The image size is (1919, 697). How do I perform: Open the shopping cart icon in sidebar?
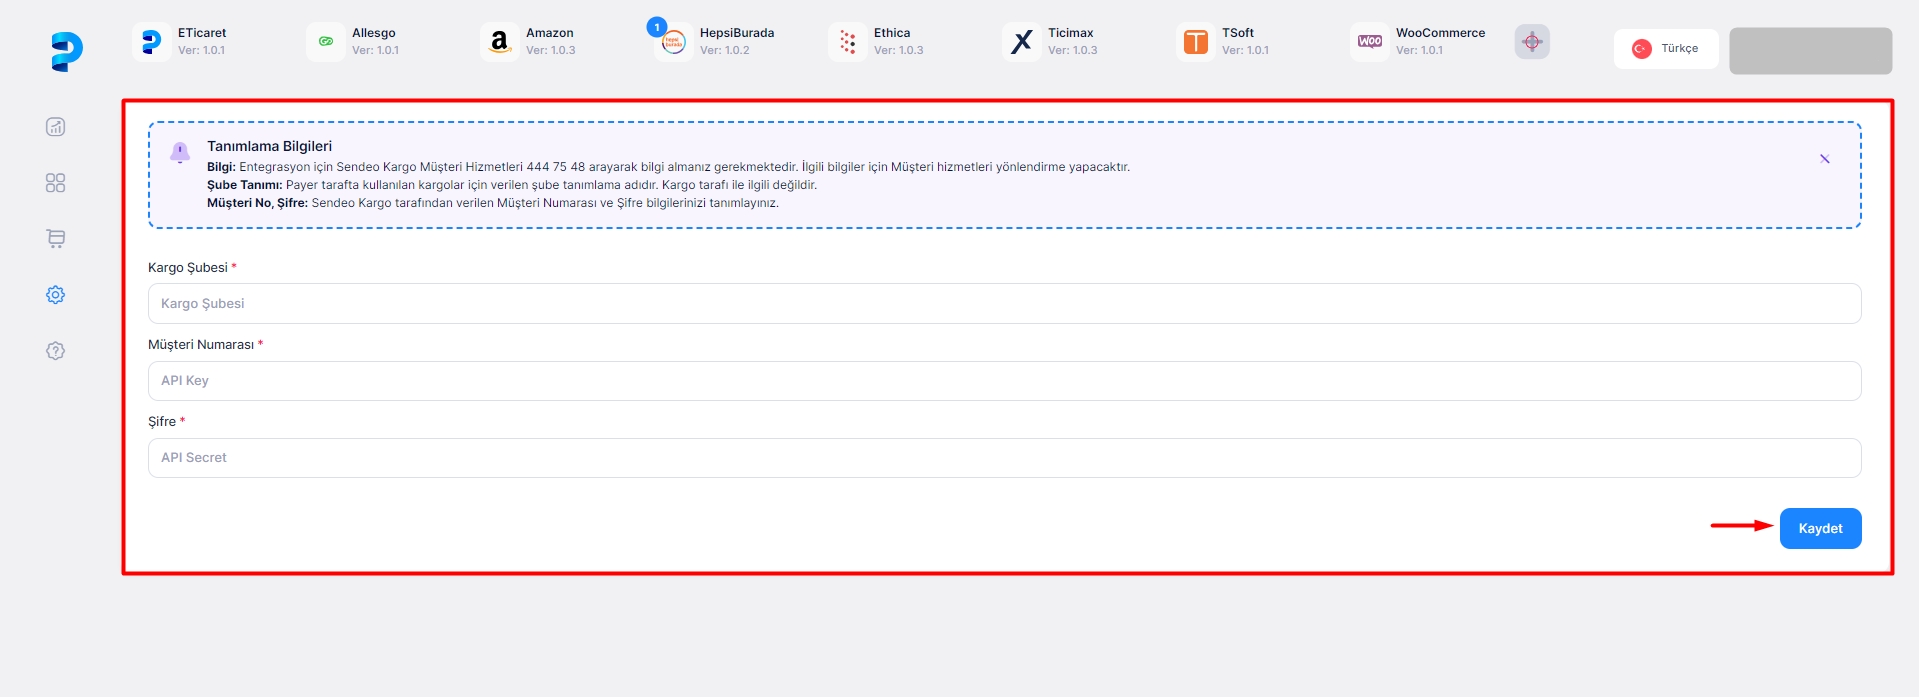pos(56,239)
